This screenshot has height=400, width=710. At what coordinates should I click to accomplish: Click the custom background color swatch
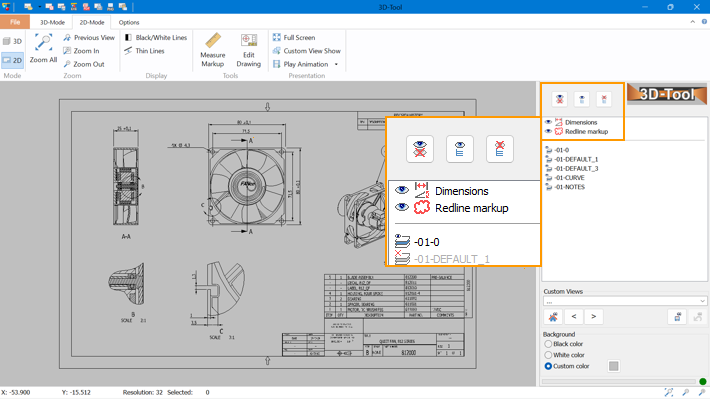pos(614,367)
